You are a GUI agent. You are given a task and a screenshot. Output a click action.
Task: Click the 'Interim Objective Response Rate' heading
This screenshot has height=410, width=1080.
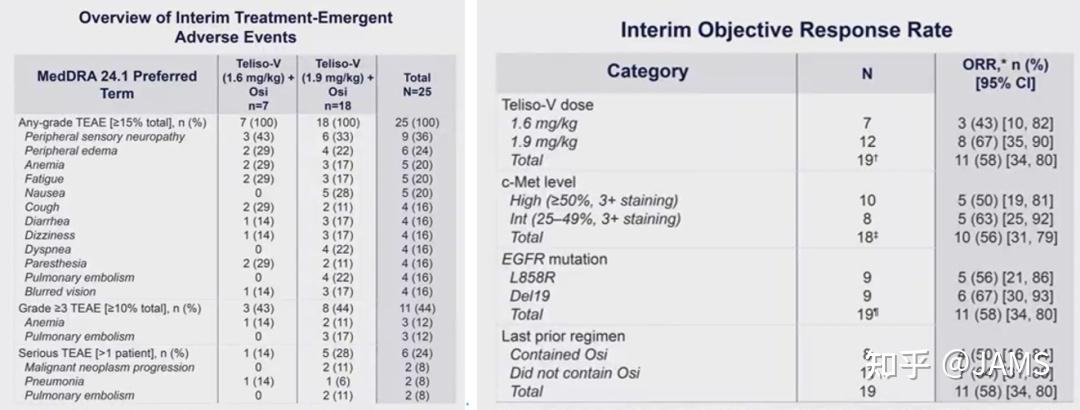(786, 29)
